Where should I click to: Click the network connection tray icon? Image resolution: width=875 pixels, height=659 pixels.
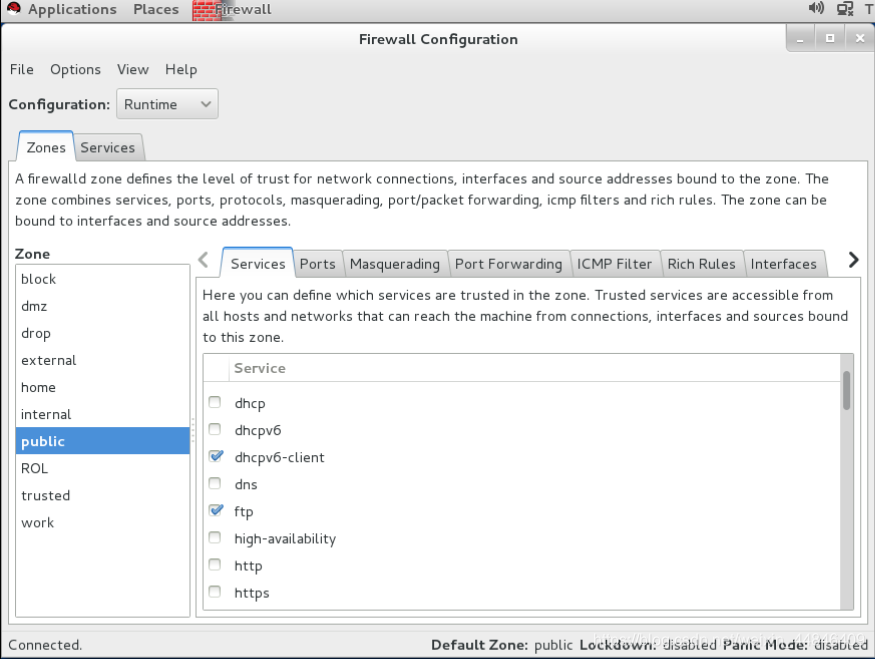[845, 9]
